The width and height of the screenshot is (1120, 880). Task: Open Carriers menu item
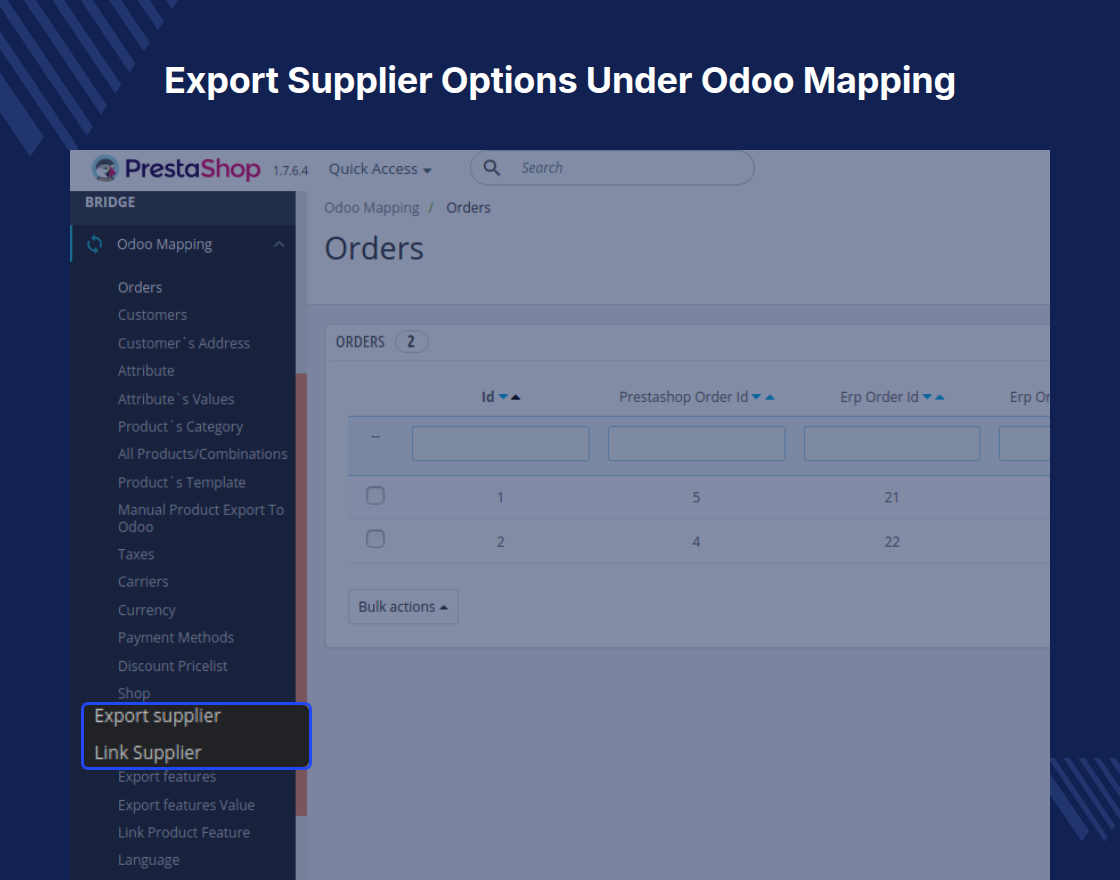pyautogui.click(x=143, y=582)
